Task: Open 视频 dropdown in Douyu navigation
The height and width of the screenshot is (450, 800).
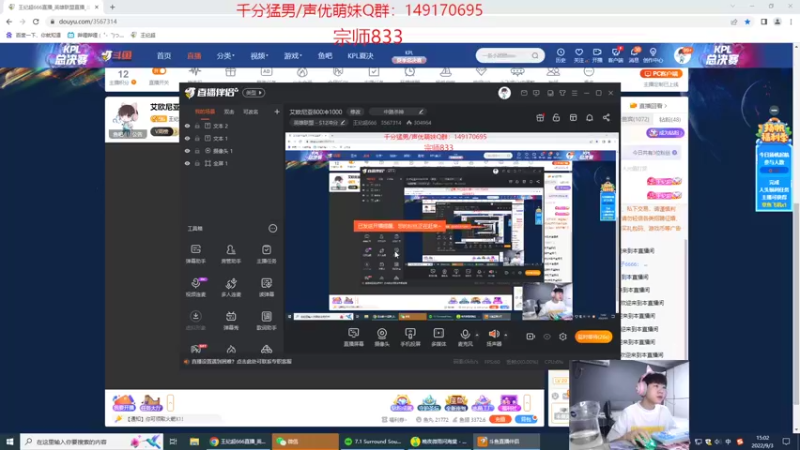Action: 259,56
